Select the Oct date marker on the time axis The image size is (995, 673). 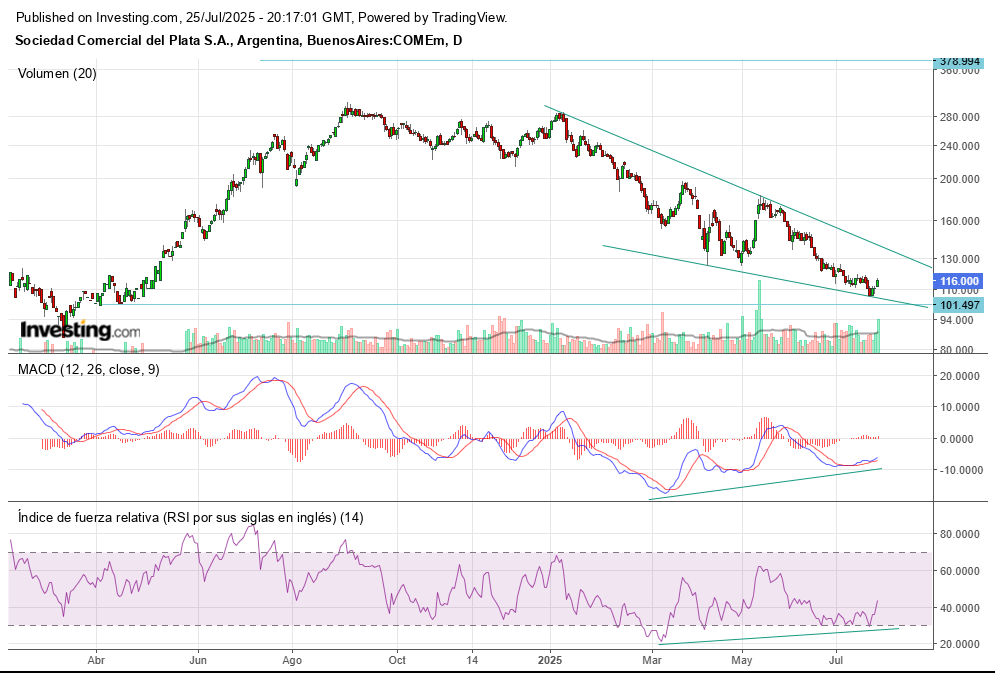click(x=397, y=660)
